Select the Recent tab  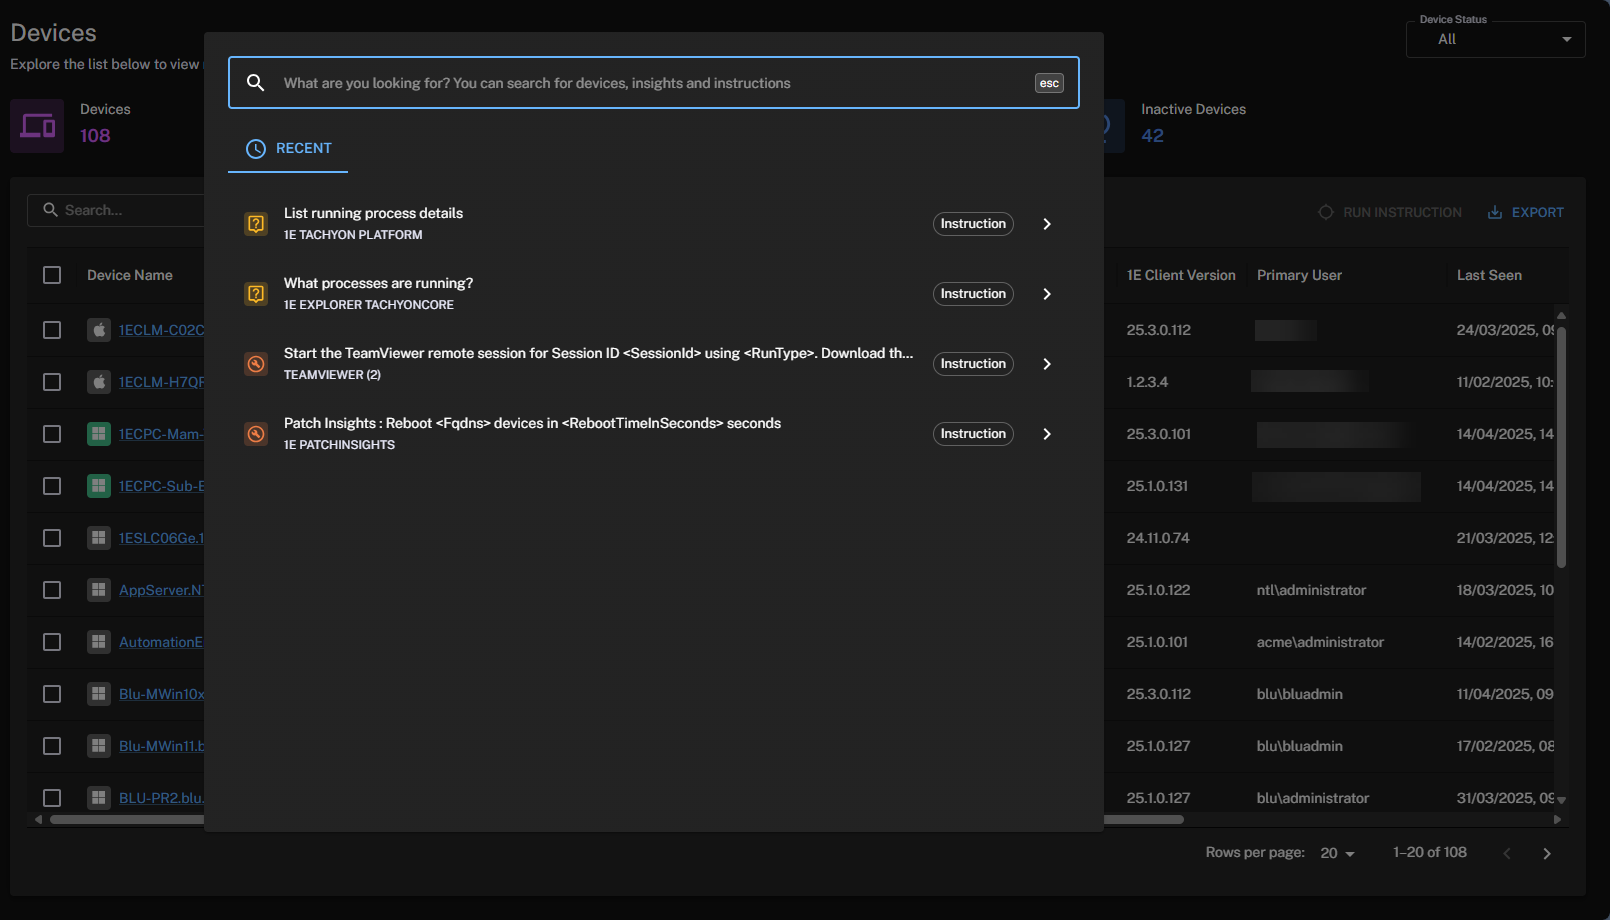pos(289,148)
